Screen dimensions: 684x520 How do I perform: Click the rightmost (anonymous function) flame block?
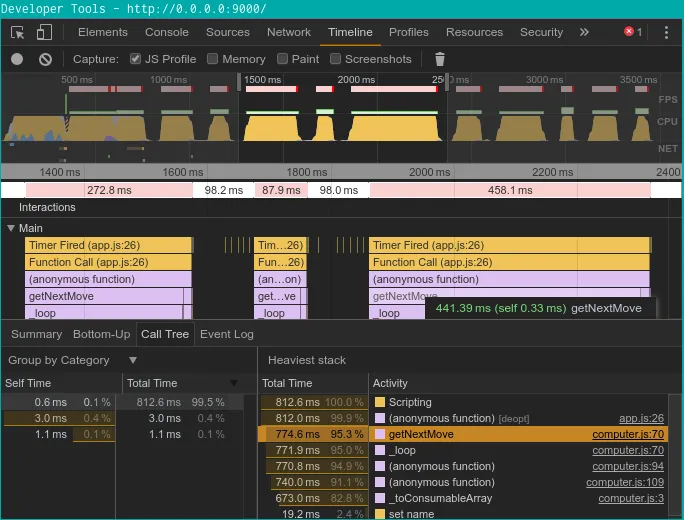(x=509, y=279)
